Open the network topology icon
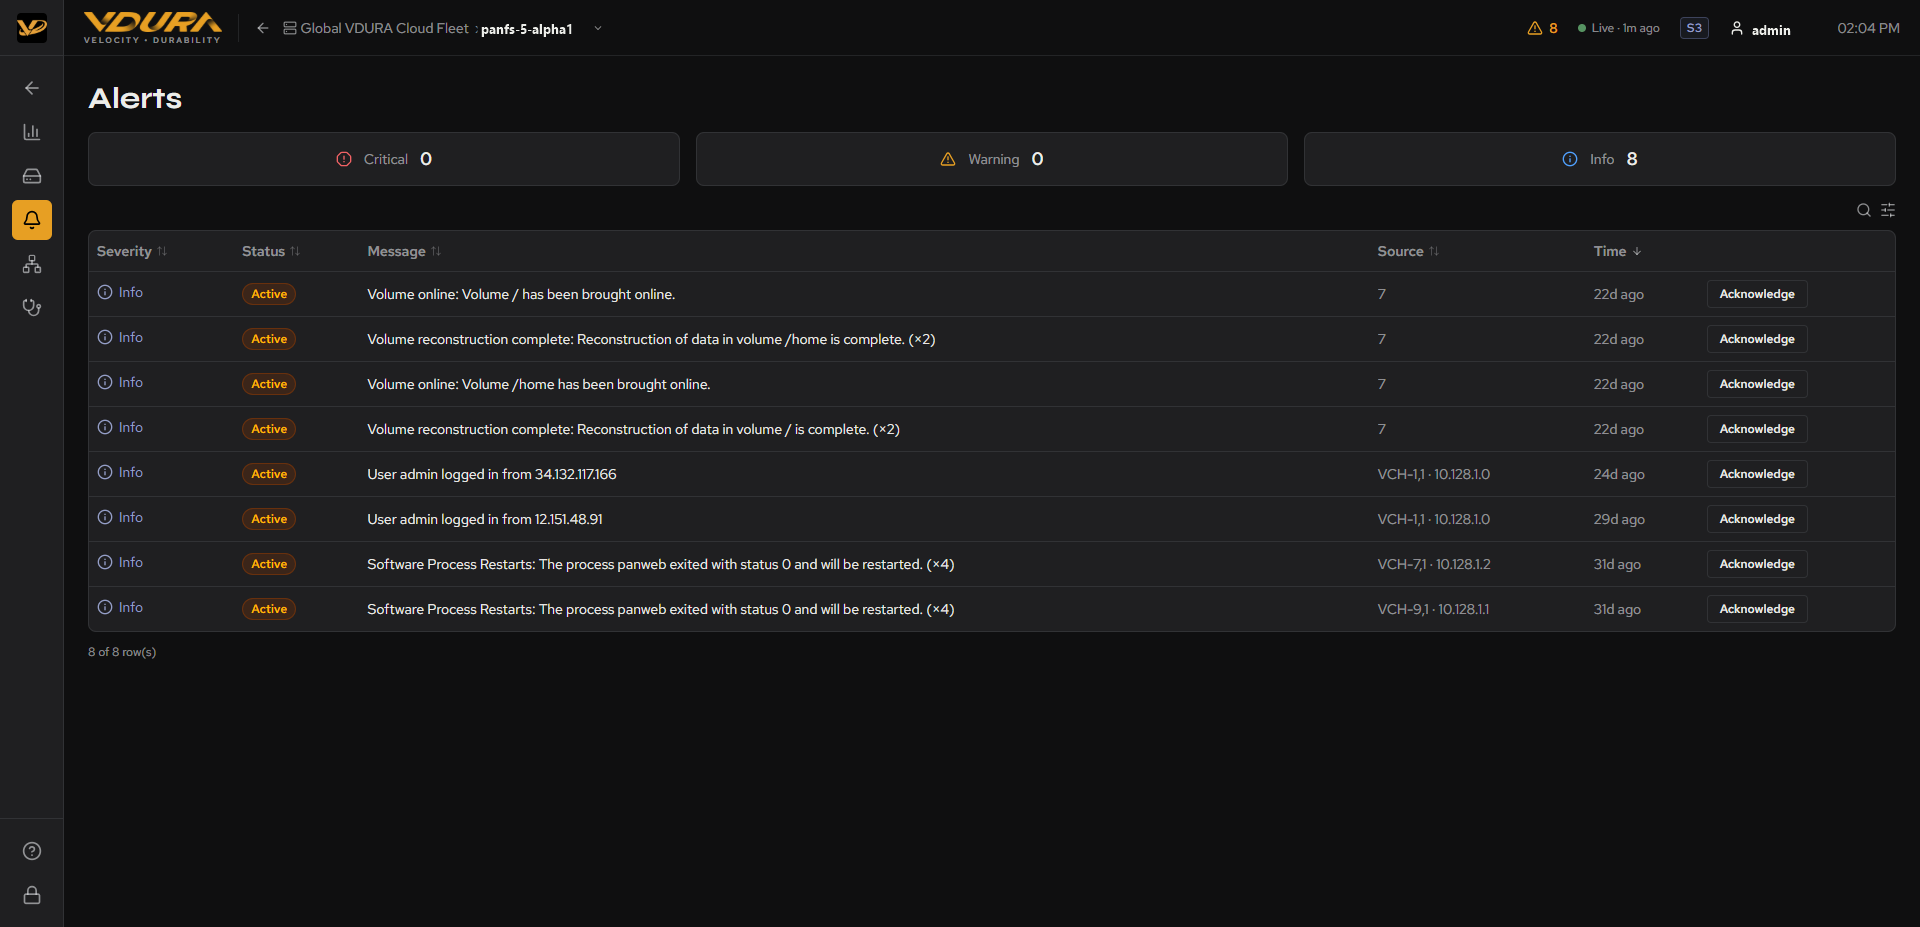This screenshot has width=1920, height=927. [x=32, y=264]
